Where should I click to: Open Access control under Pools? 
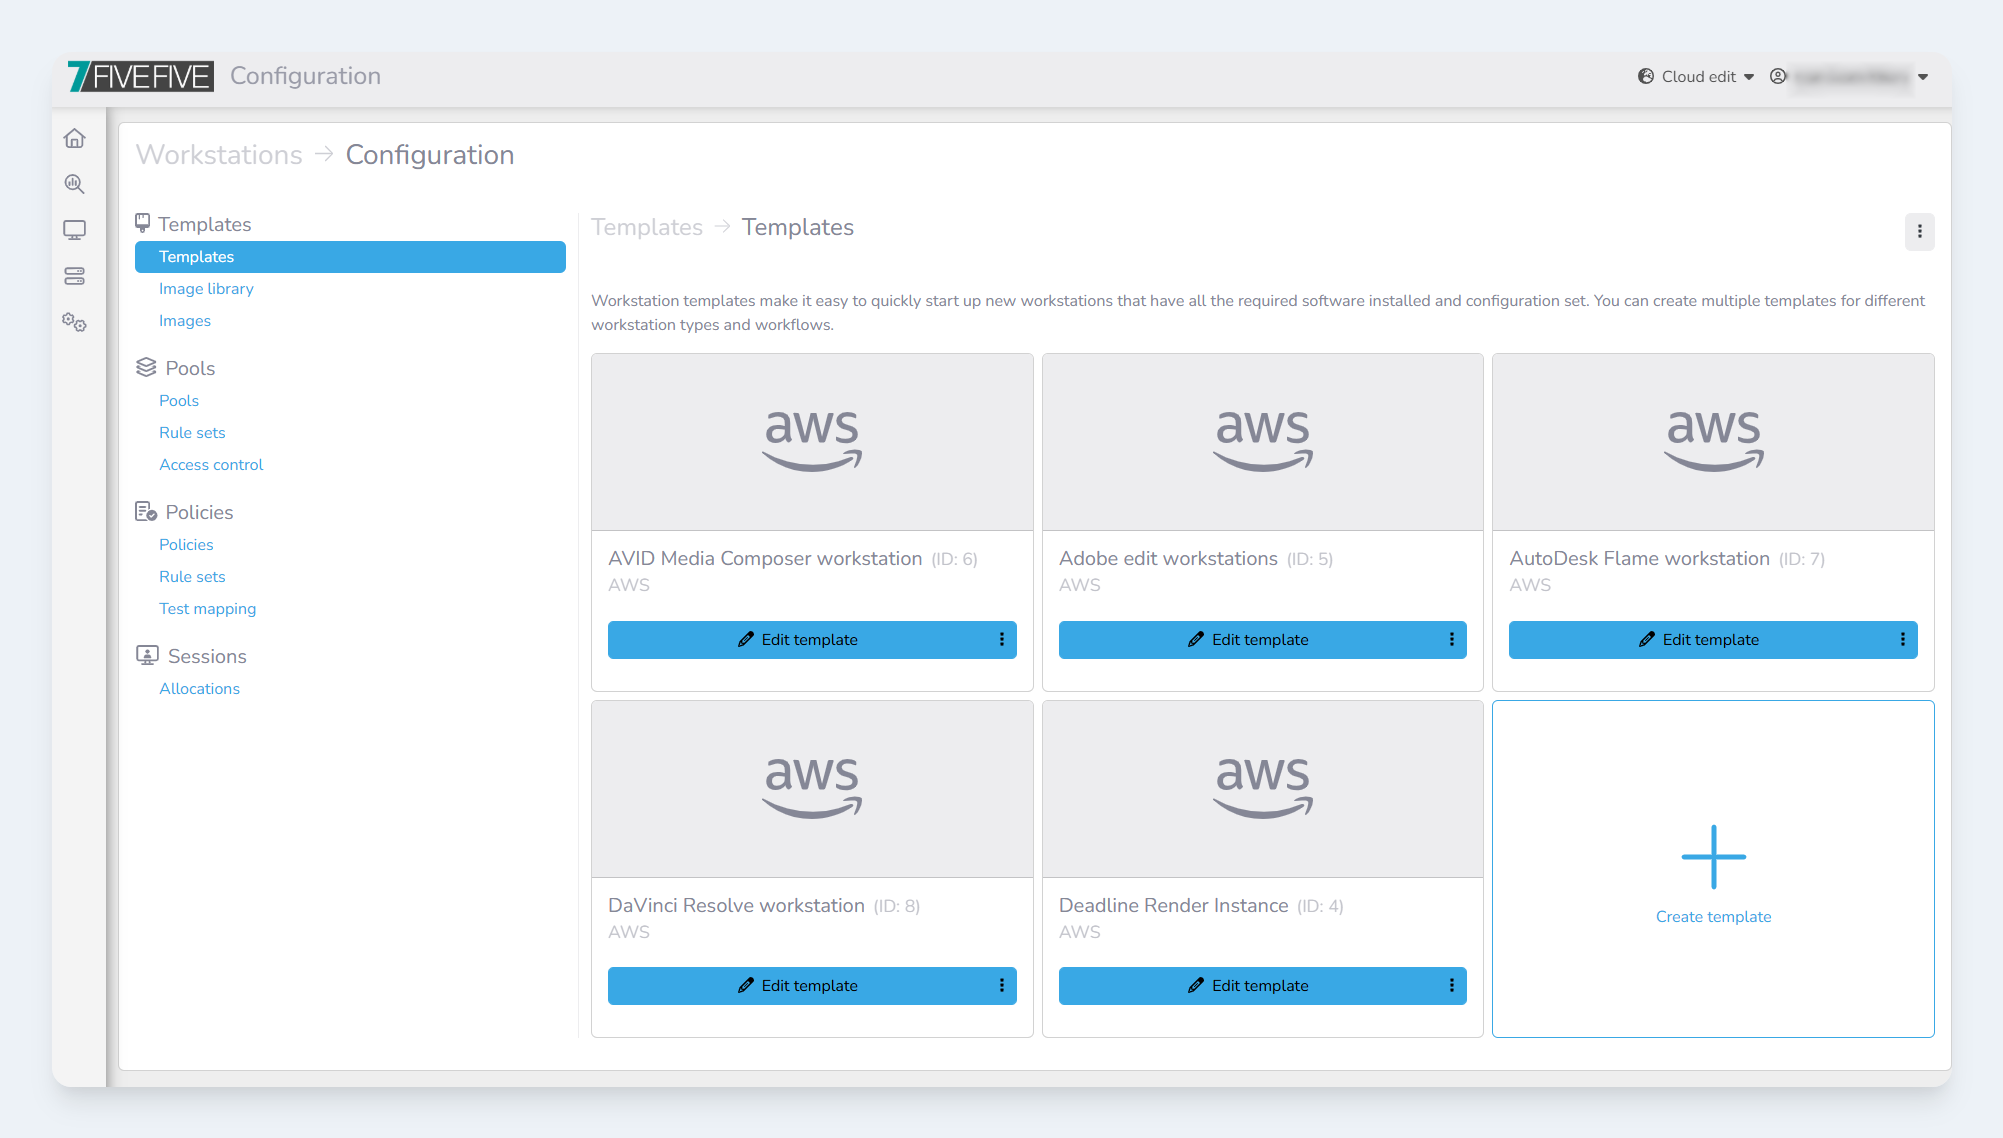point(211,465)
